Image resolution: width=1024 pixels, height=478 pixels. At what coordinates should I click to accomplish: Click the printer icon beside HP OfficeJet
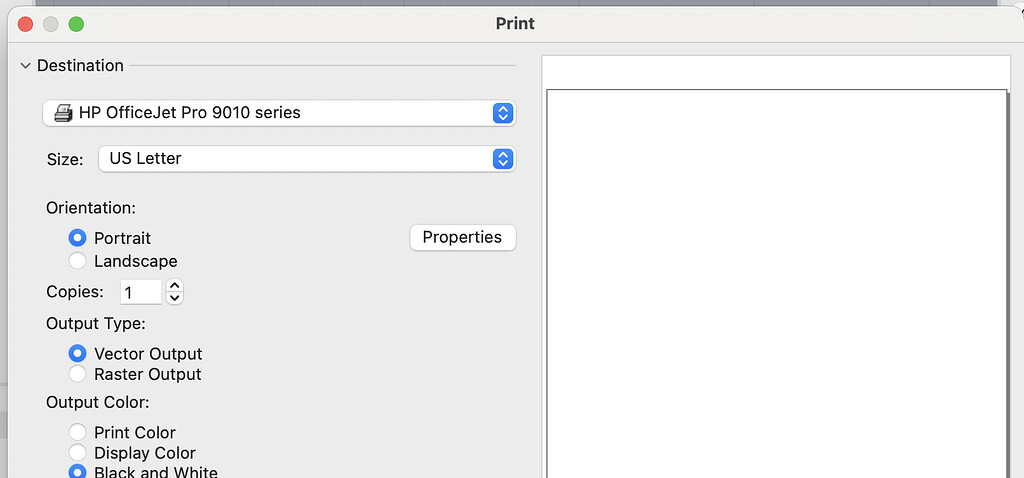click(x=62, y=113)
